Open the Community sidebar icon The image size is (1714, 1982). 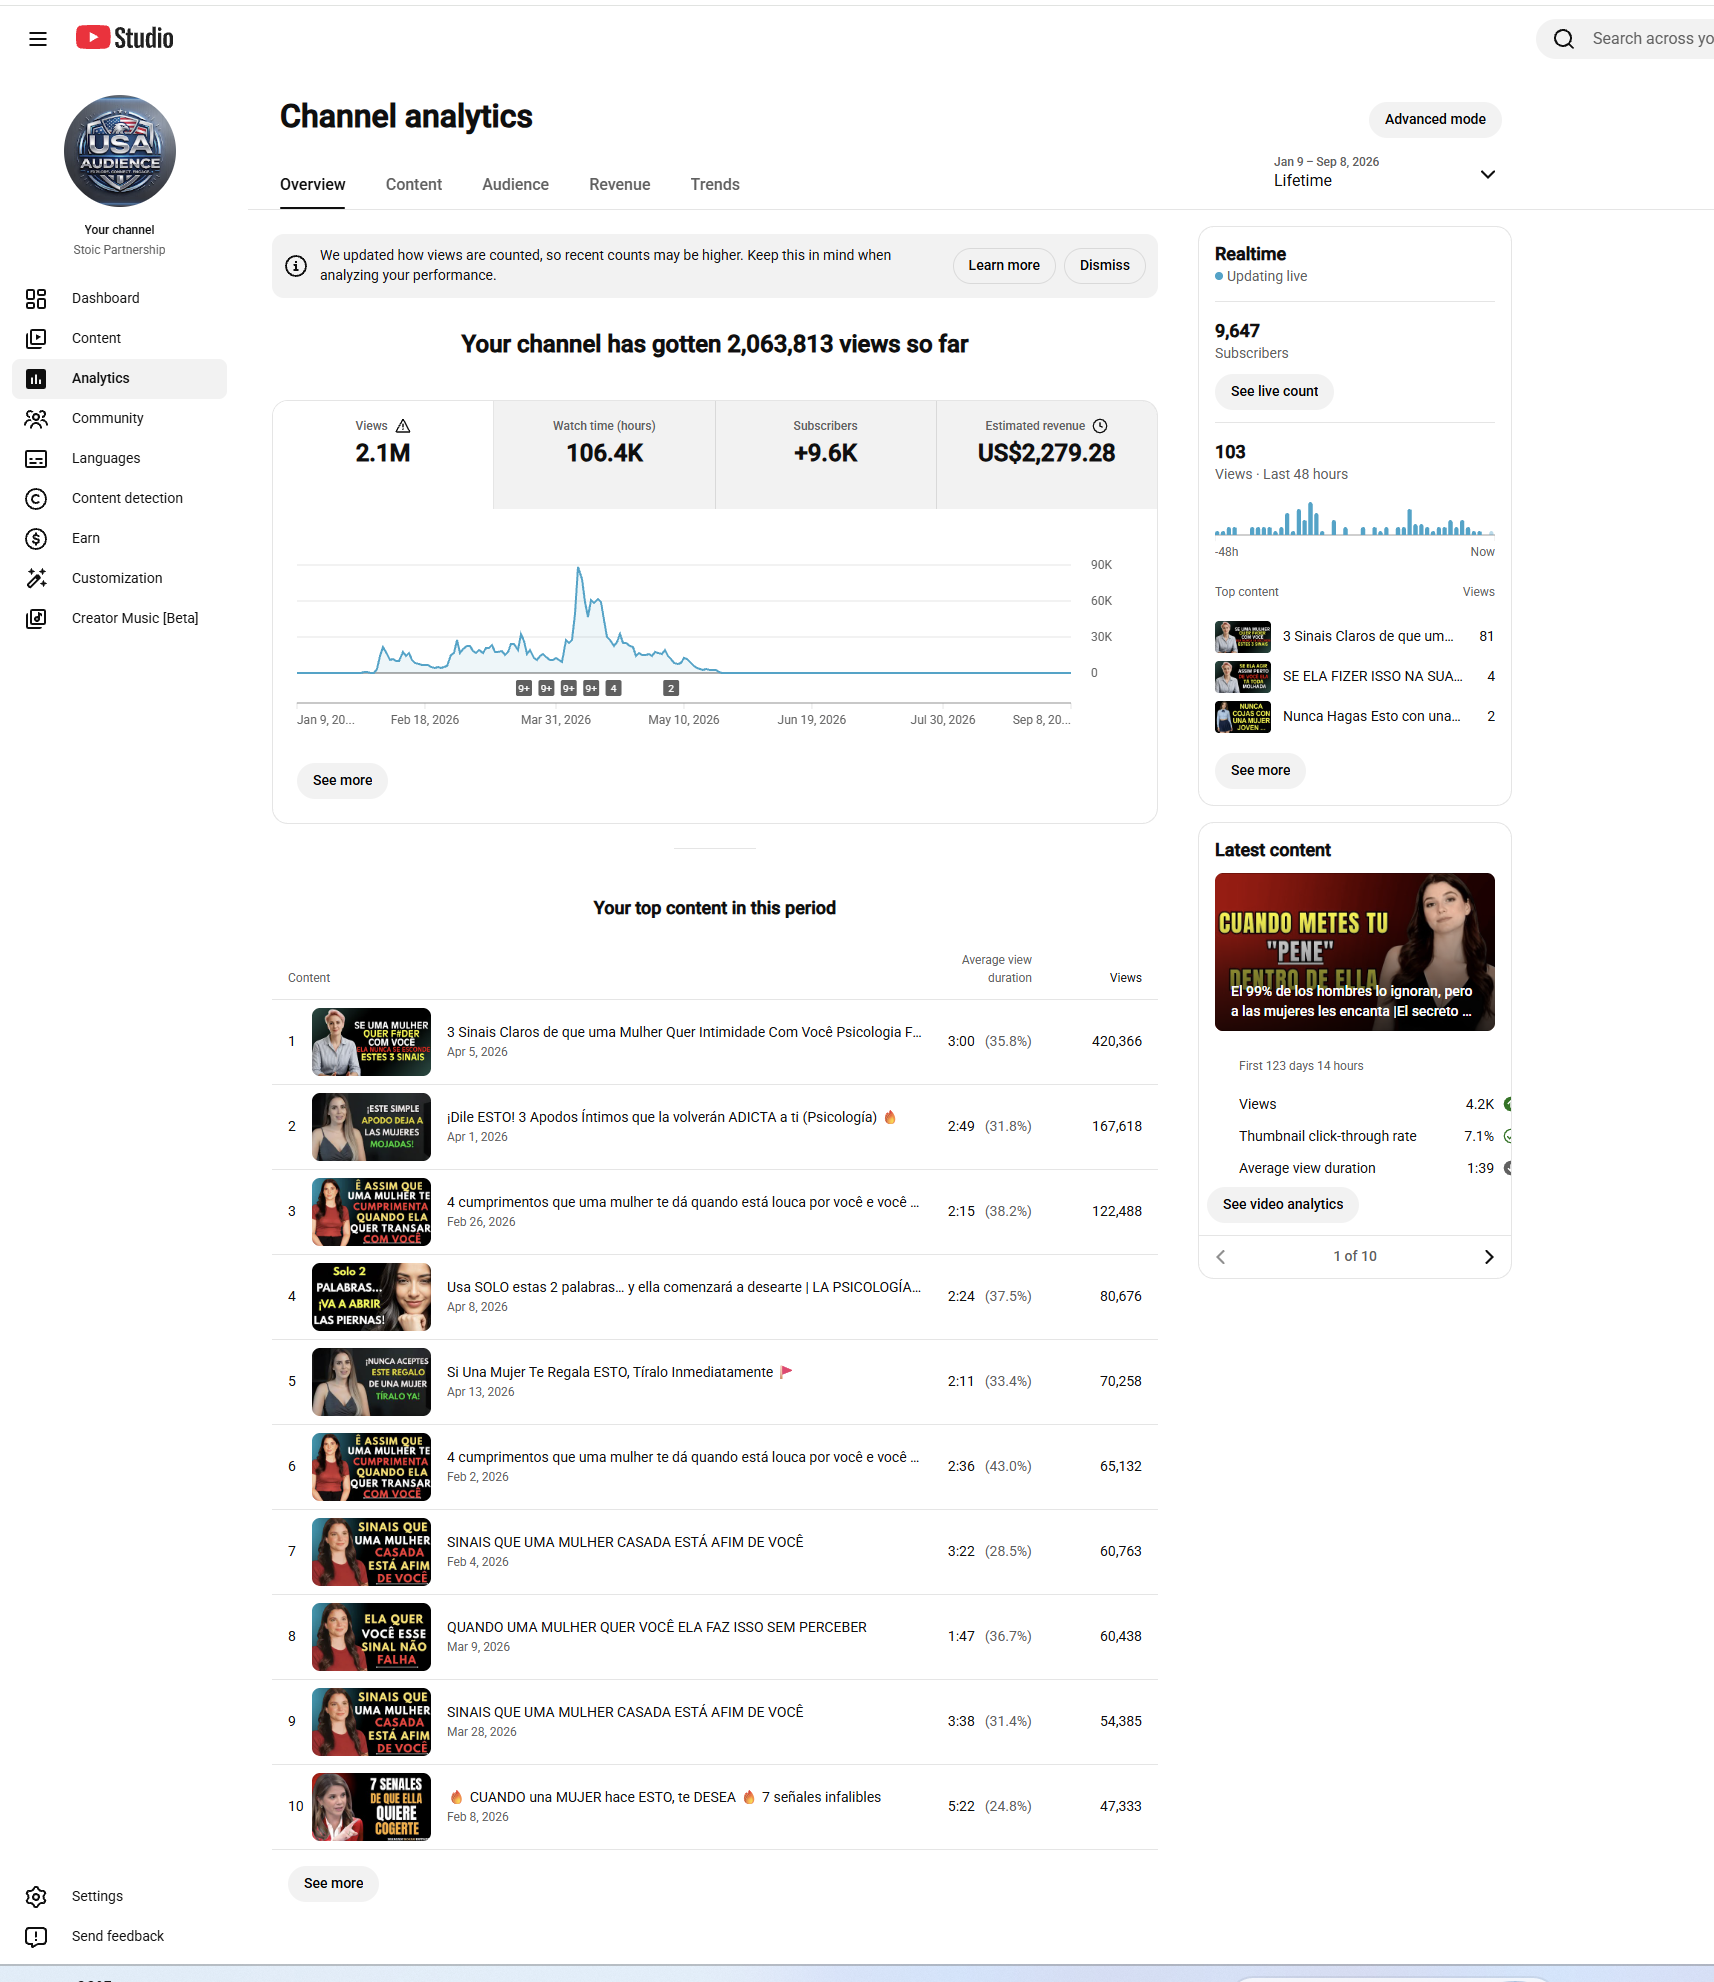click(36, 418)
